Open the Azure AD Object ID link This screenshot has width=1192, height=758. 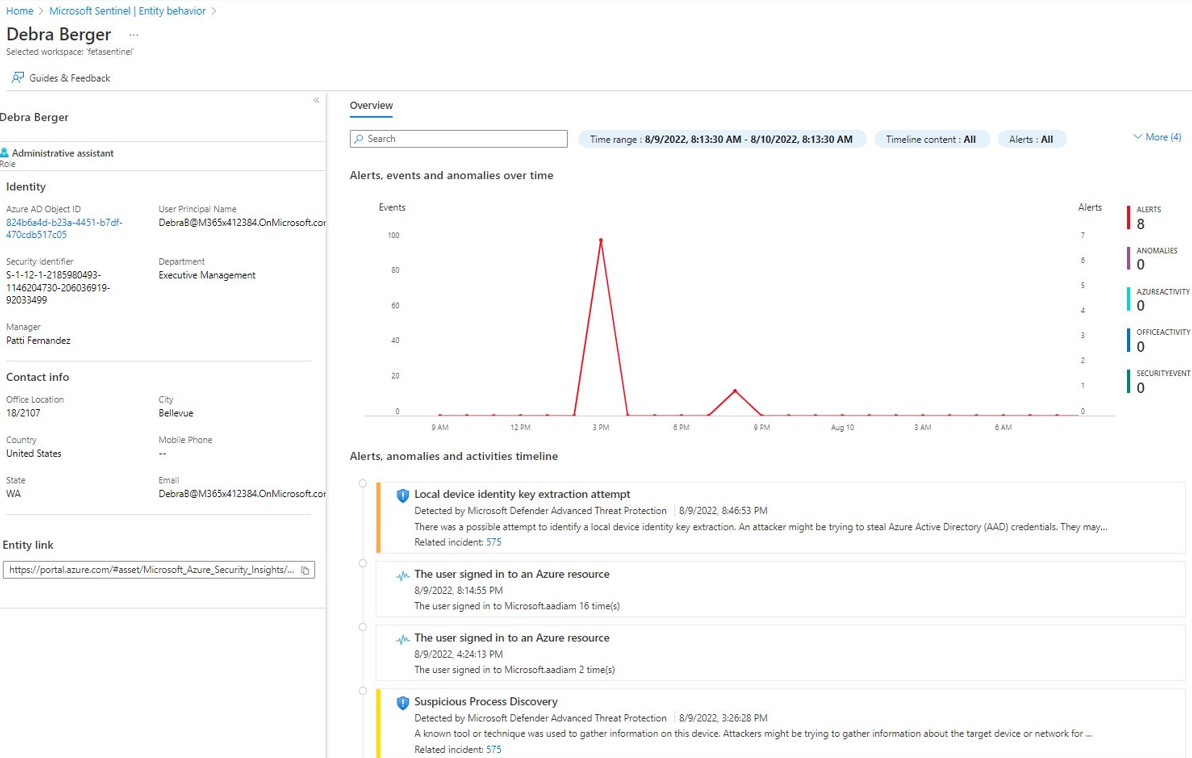pos(64,229)
